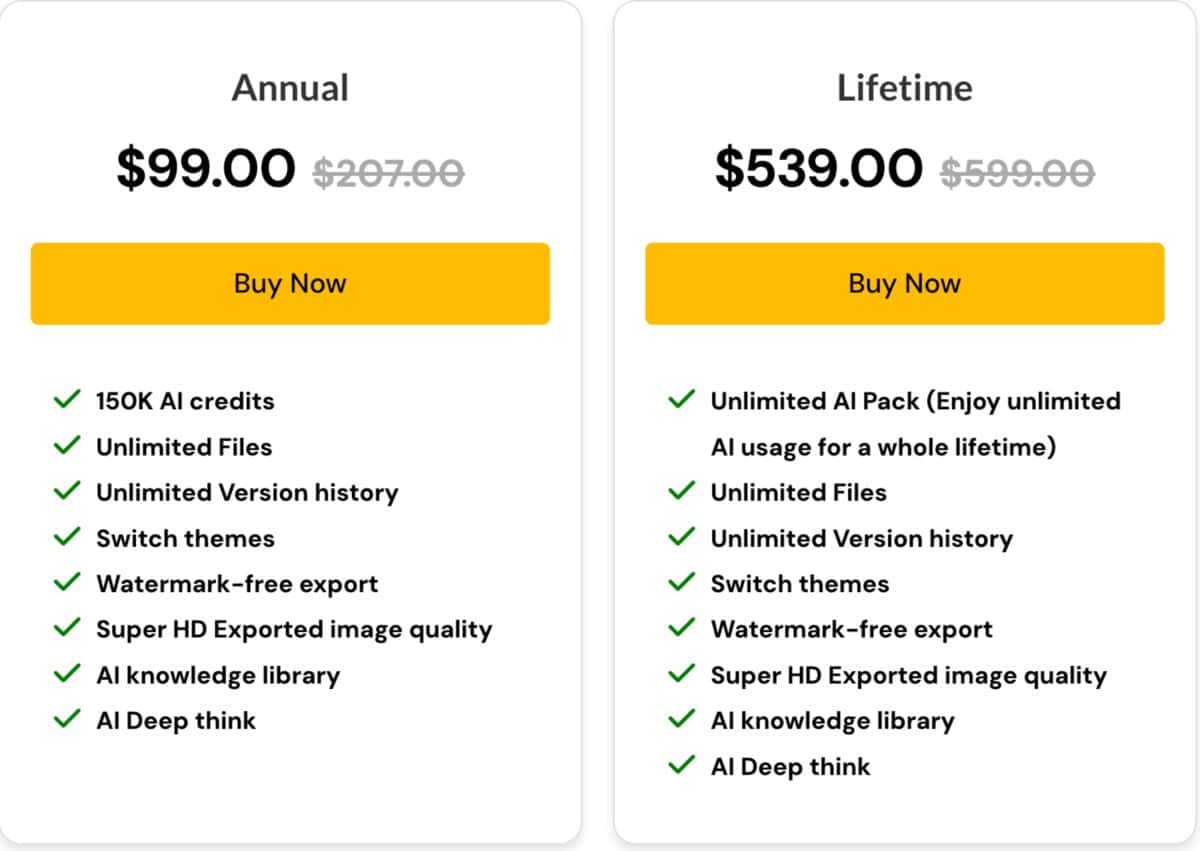This screenshot has height=851, width=1200.
Task: Click checkmark beside 150K AI credits
Action: [67, 400]
